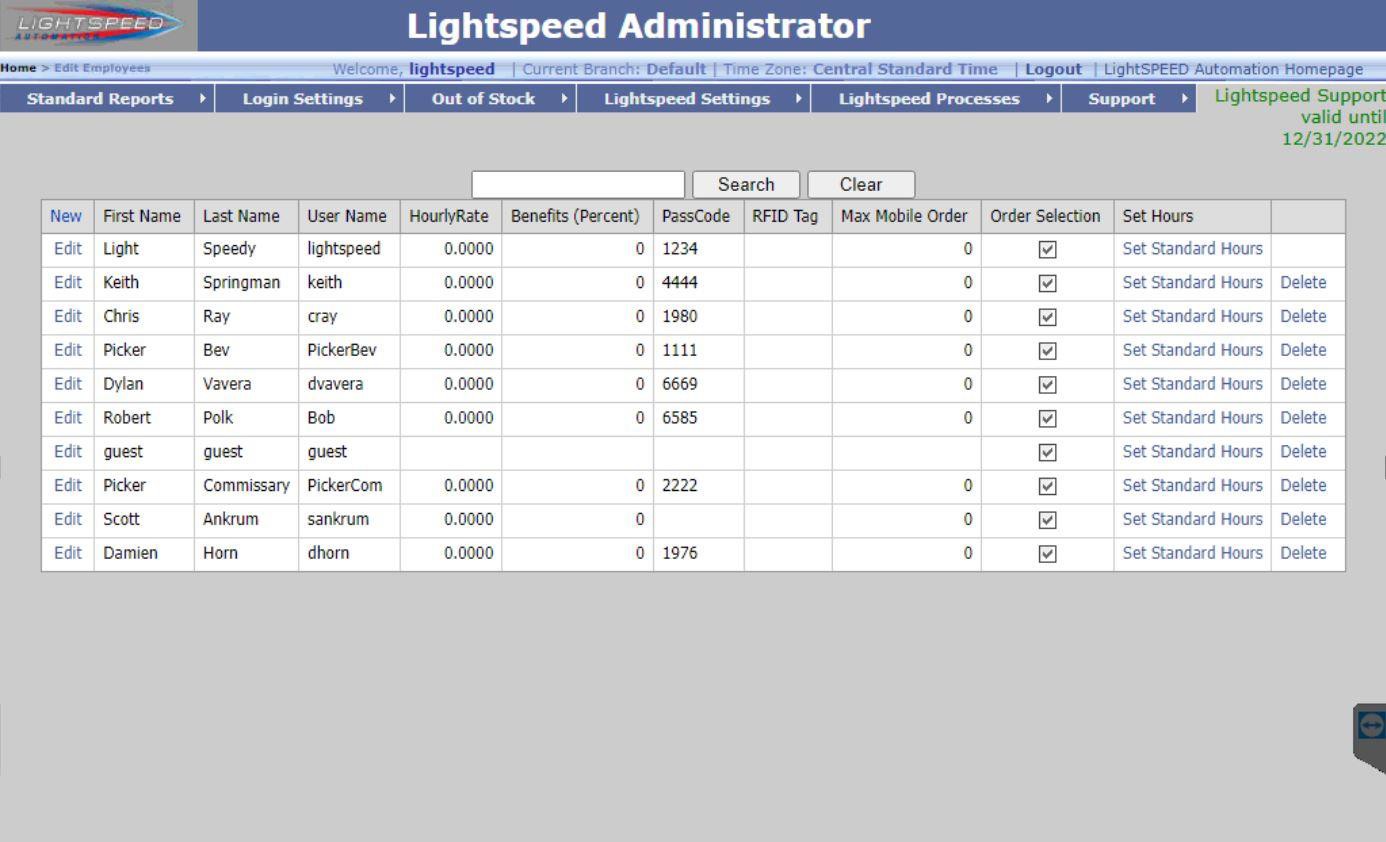Expand the Login Settings menu arrow
Viewport: 1386px width, 842px height.
pyautogui.click(x=392, y=98)
